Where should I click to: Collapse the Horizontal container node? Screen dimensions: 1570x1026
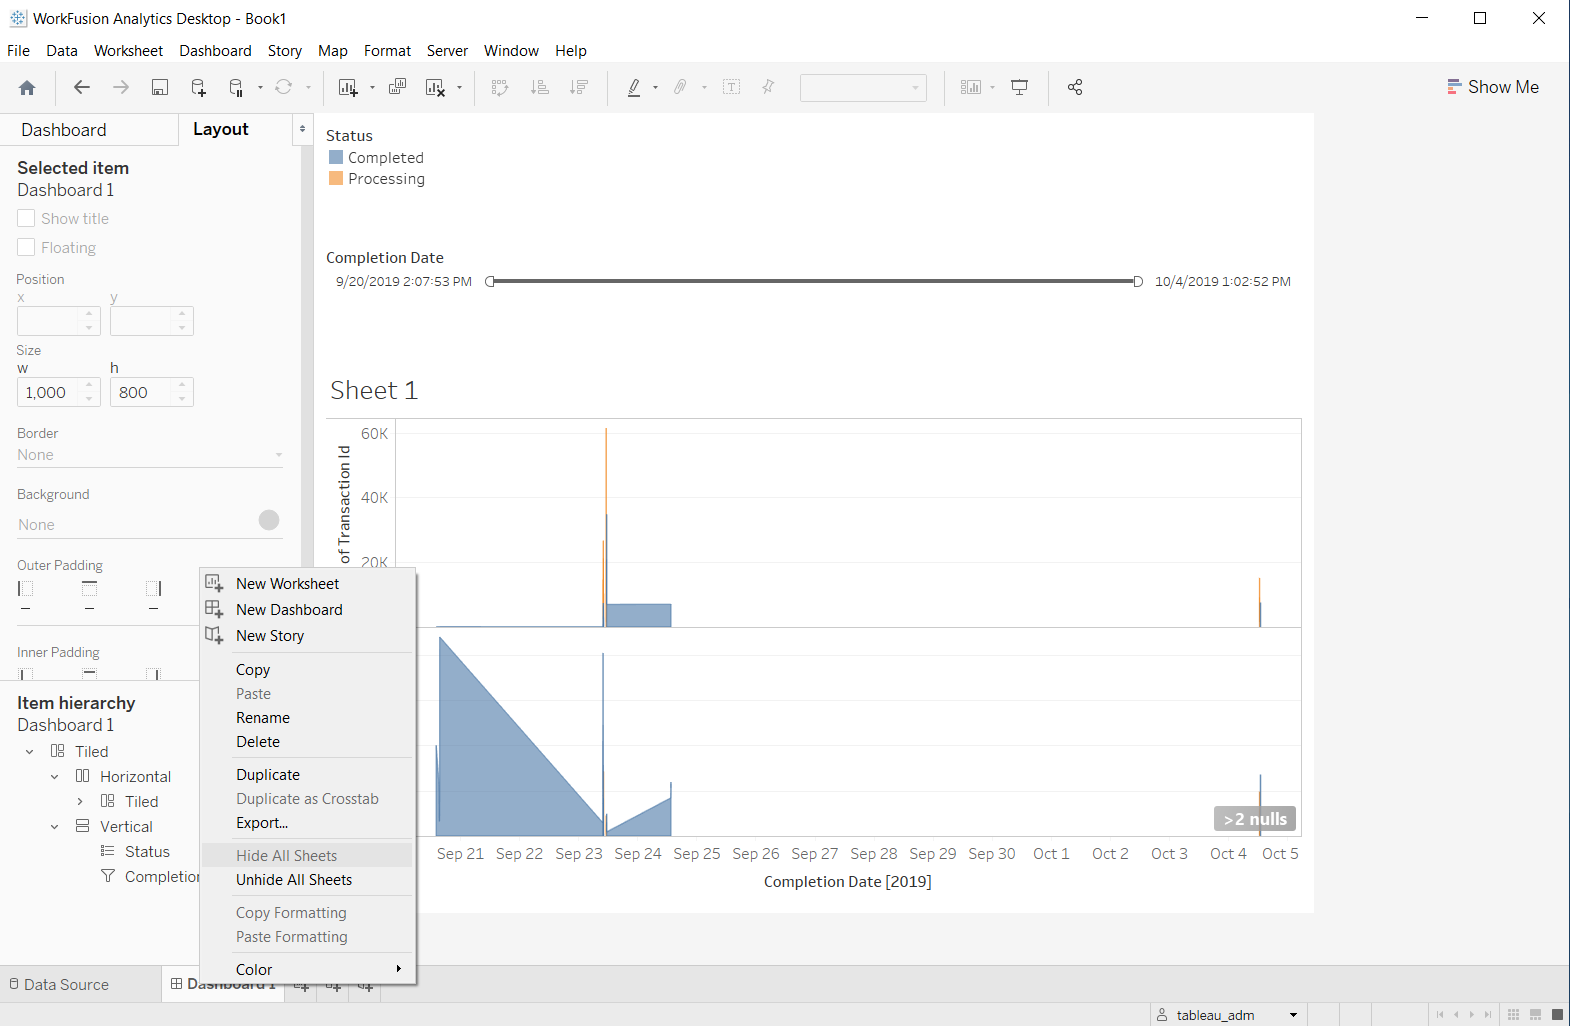point(55,777)
